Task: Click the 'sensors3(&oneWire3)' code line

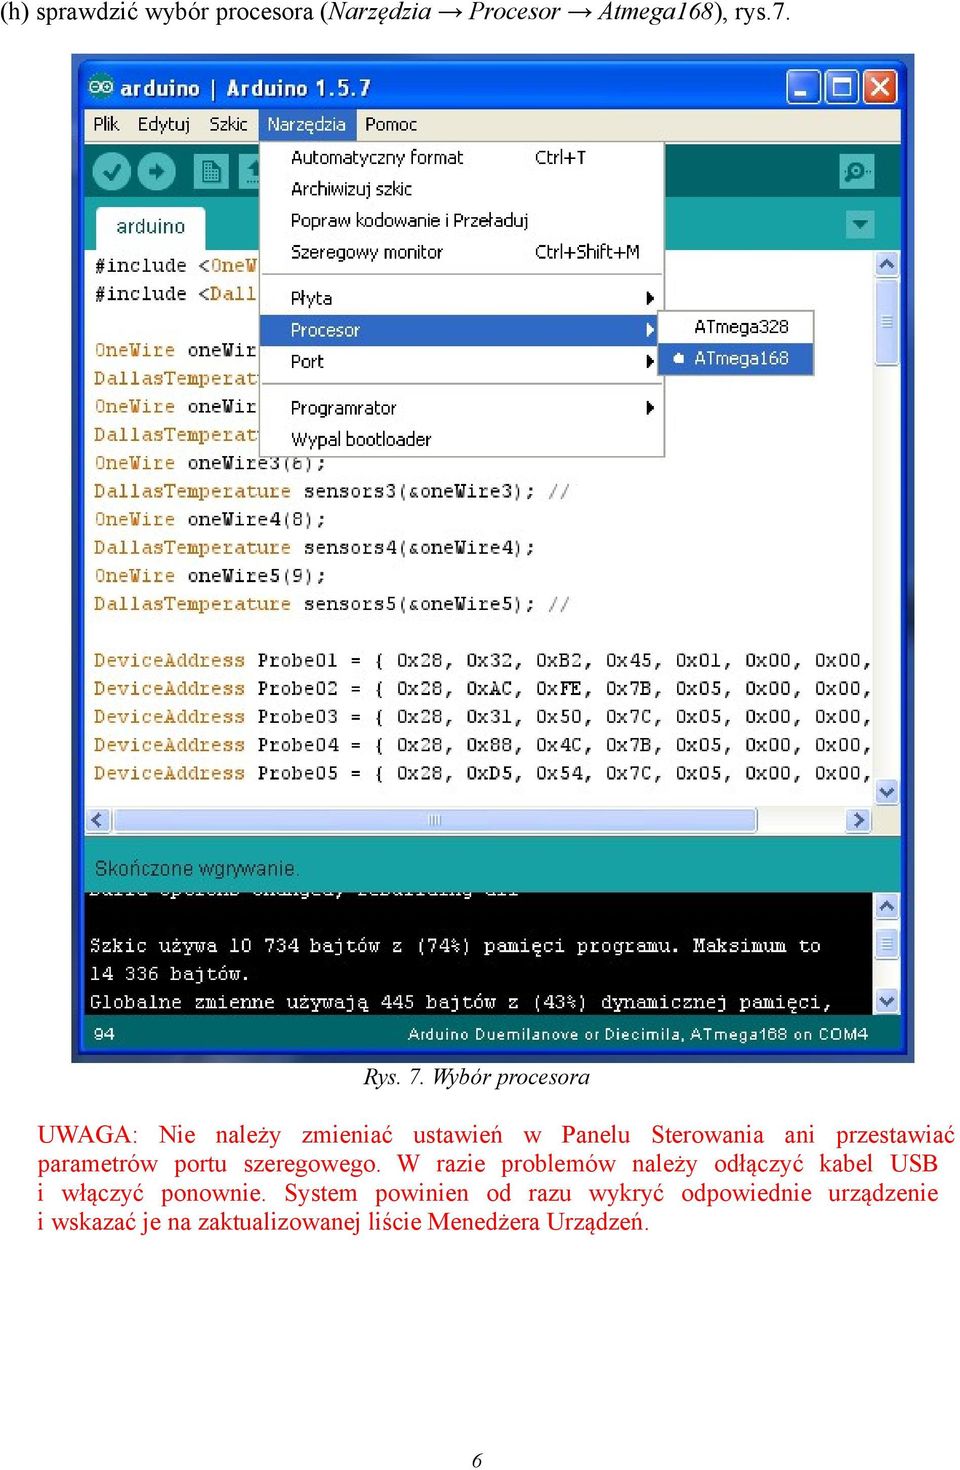Action: click(331, 491)
